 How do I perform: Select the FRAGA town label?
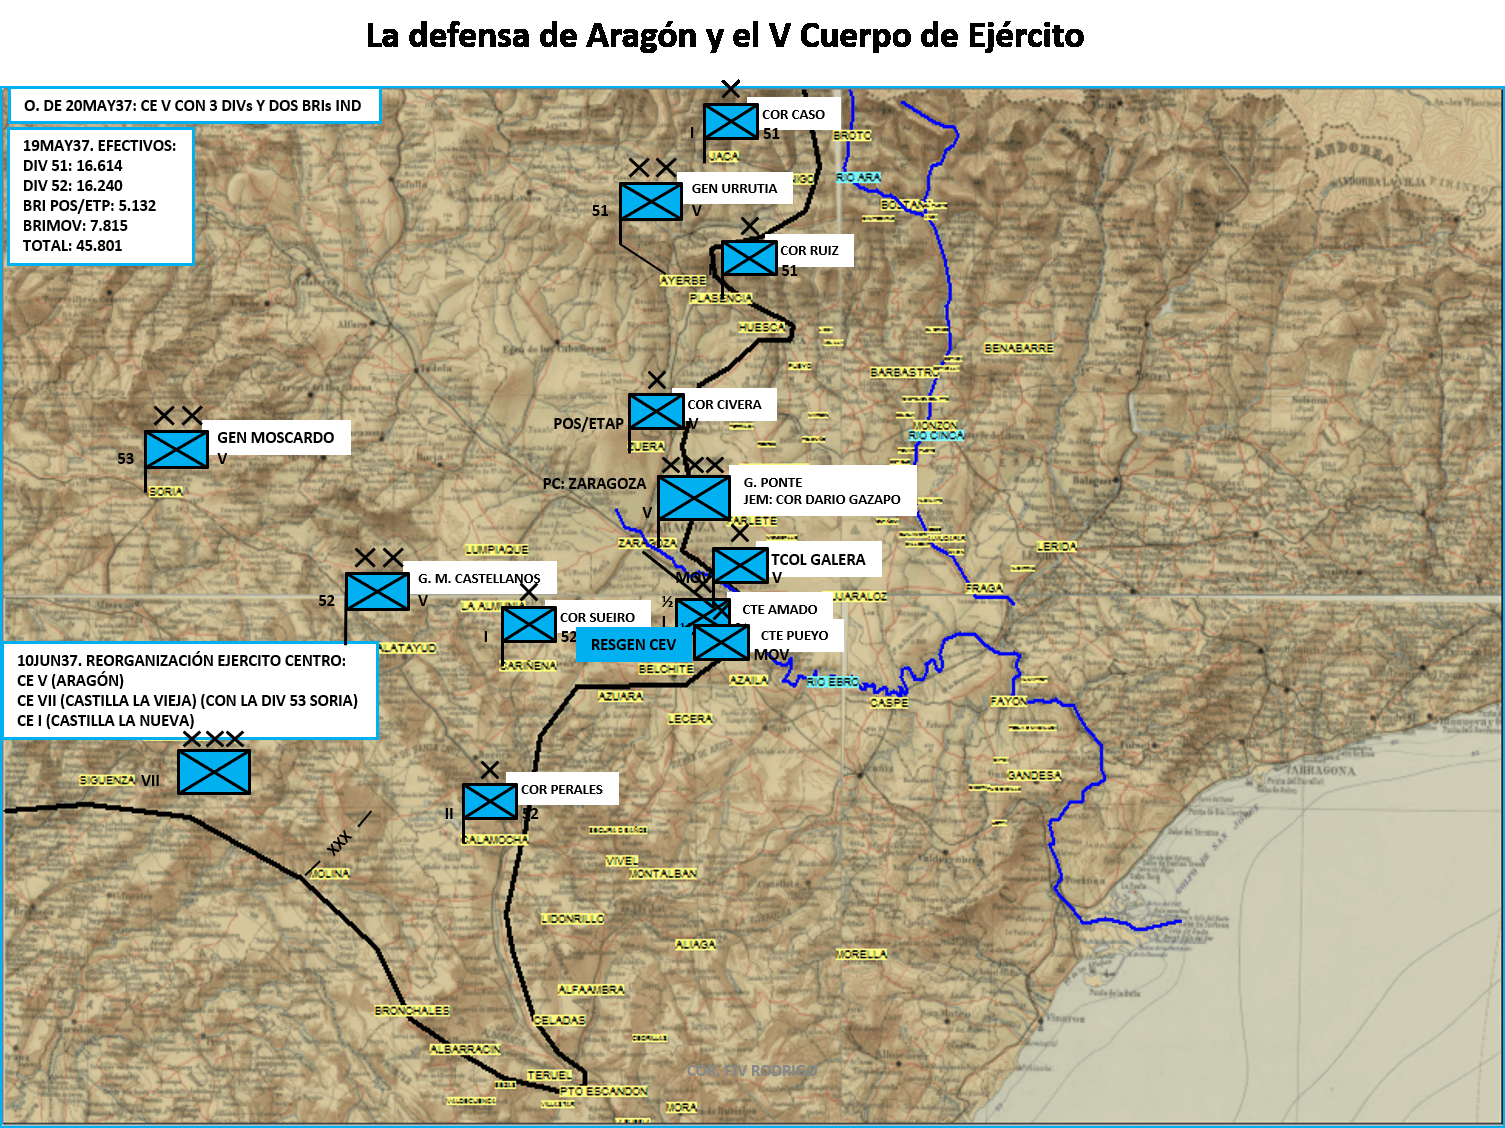[x=984, y=588]
